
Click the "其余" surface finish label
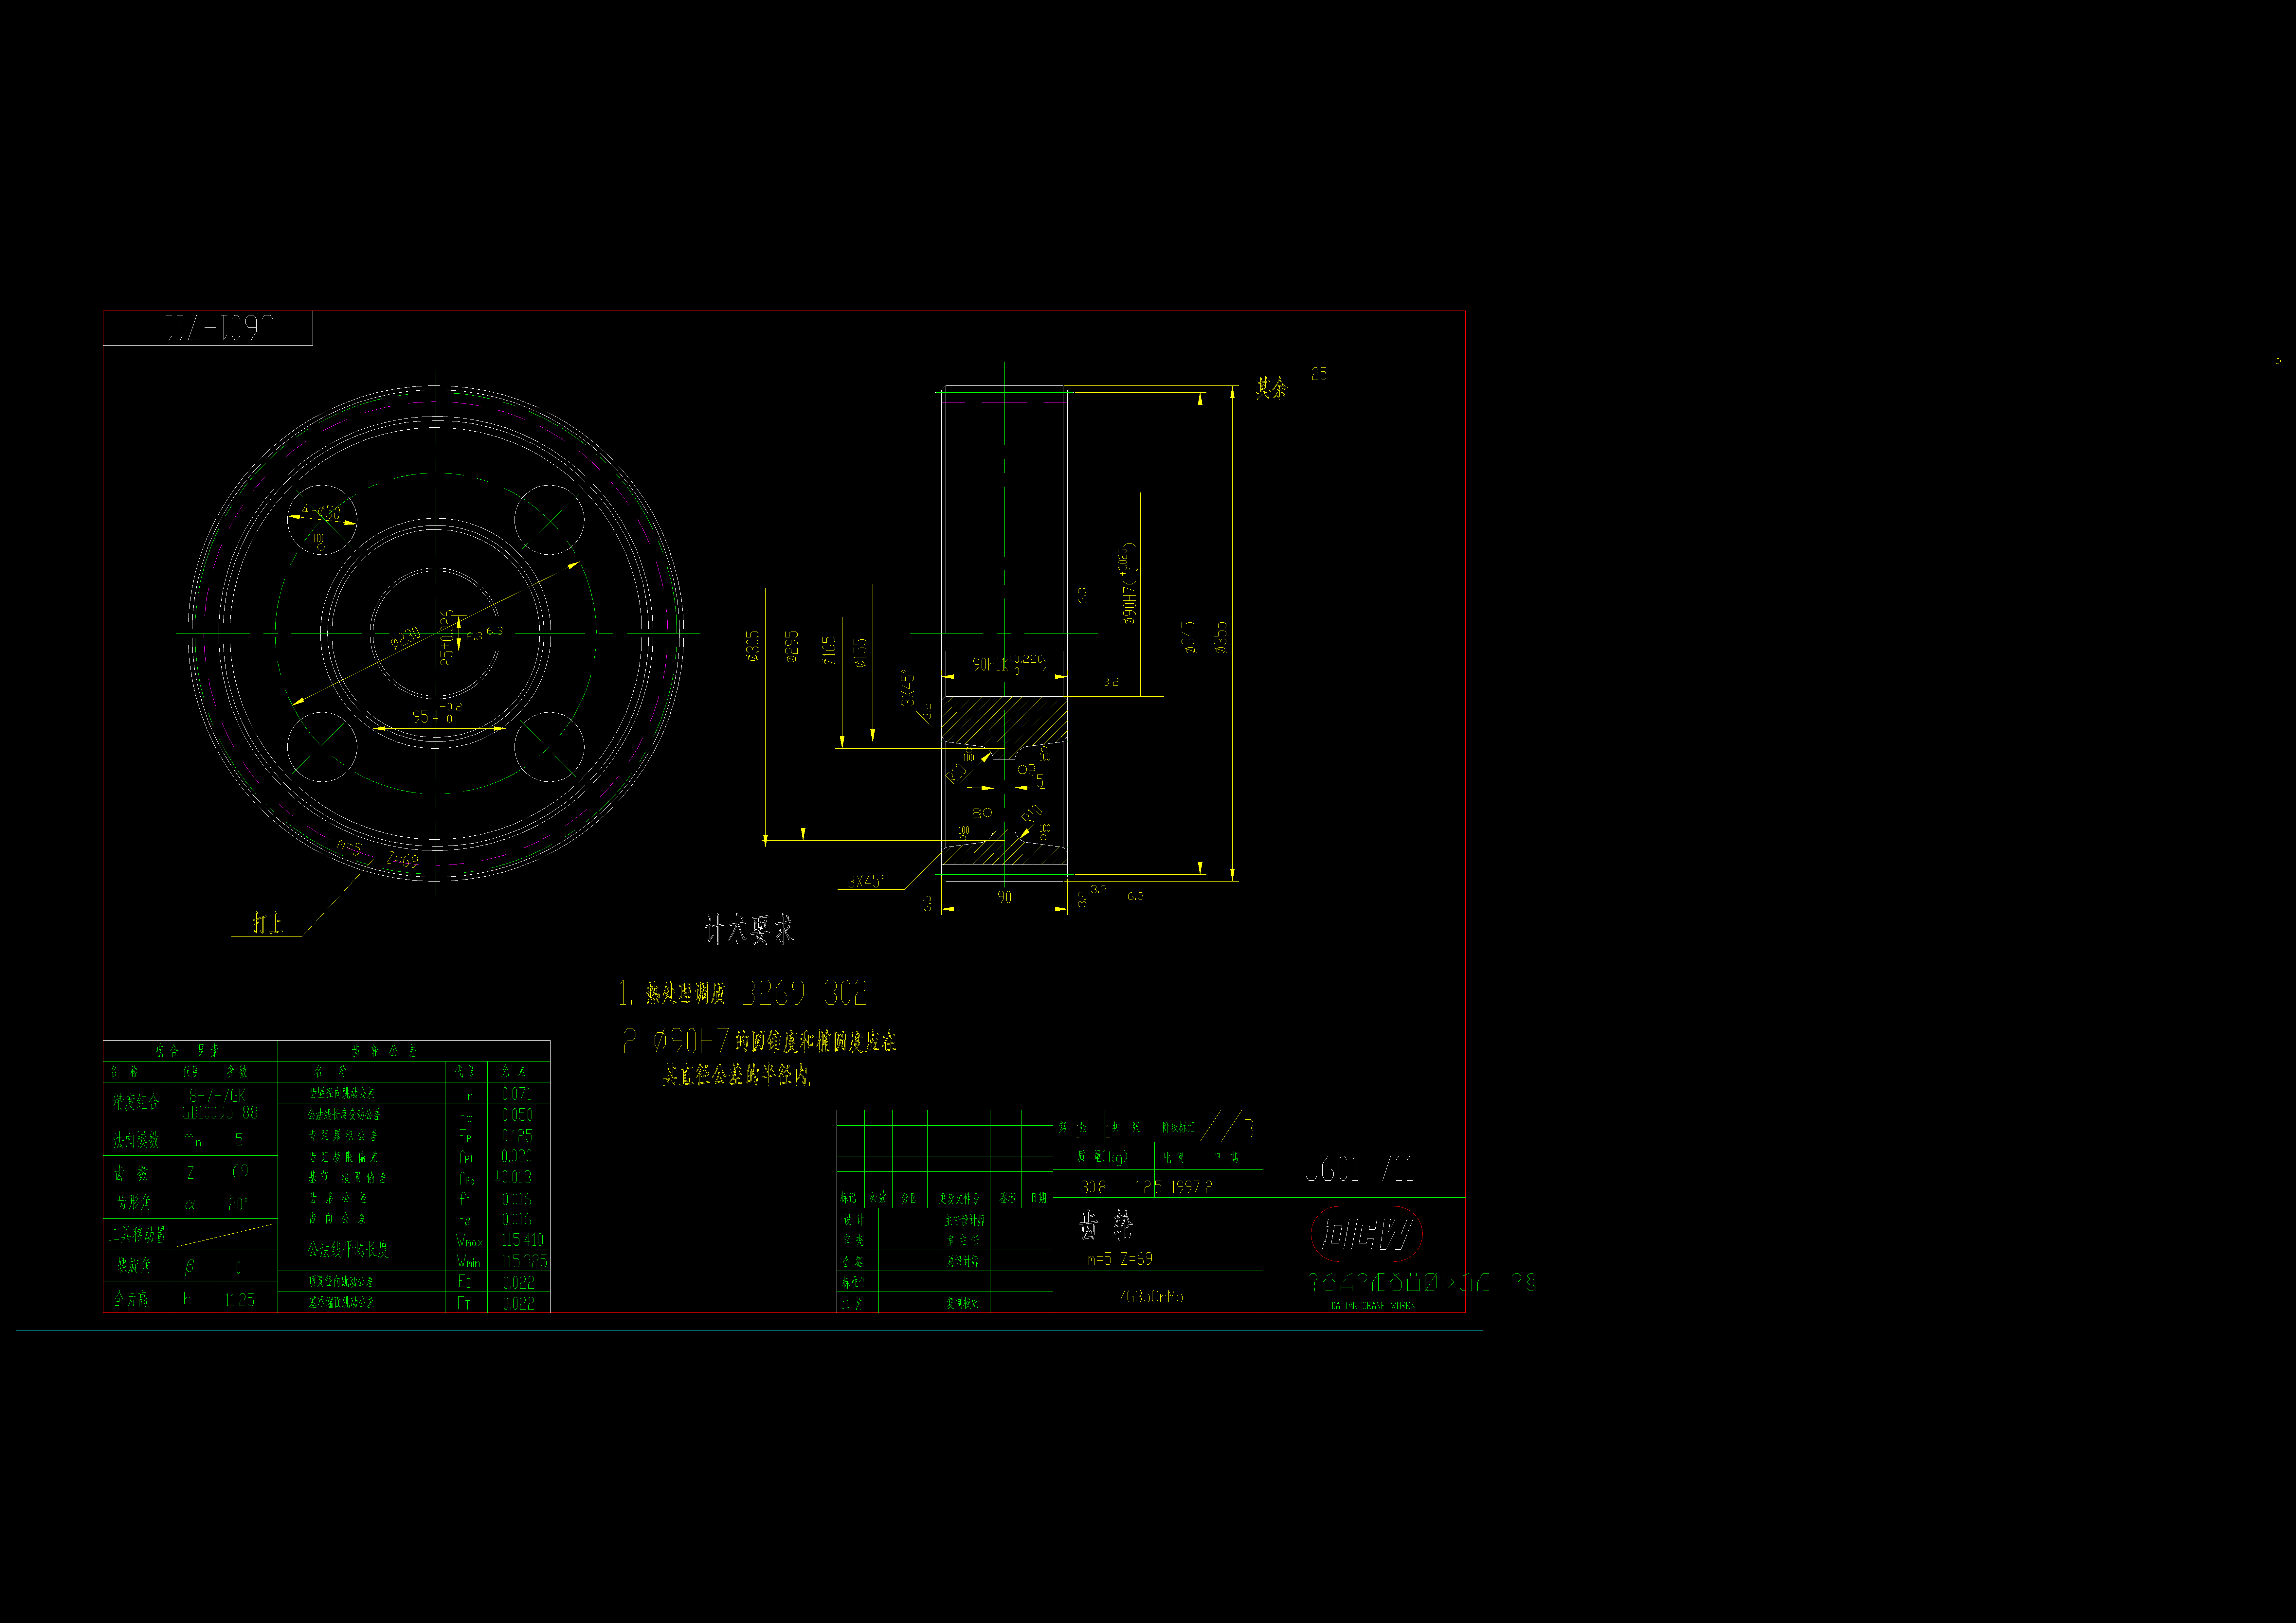point(1272,388)
